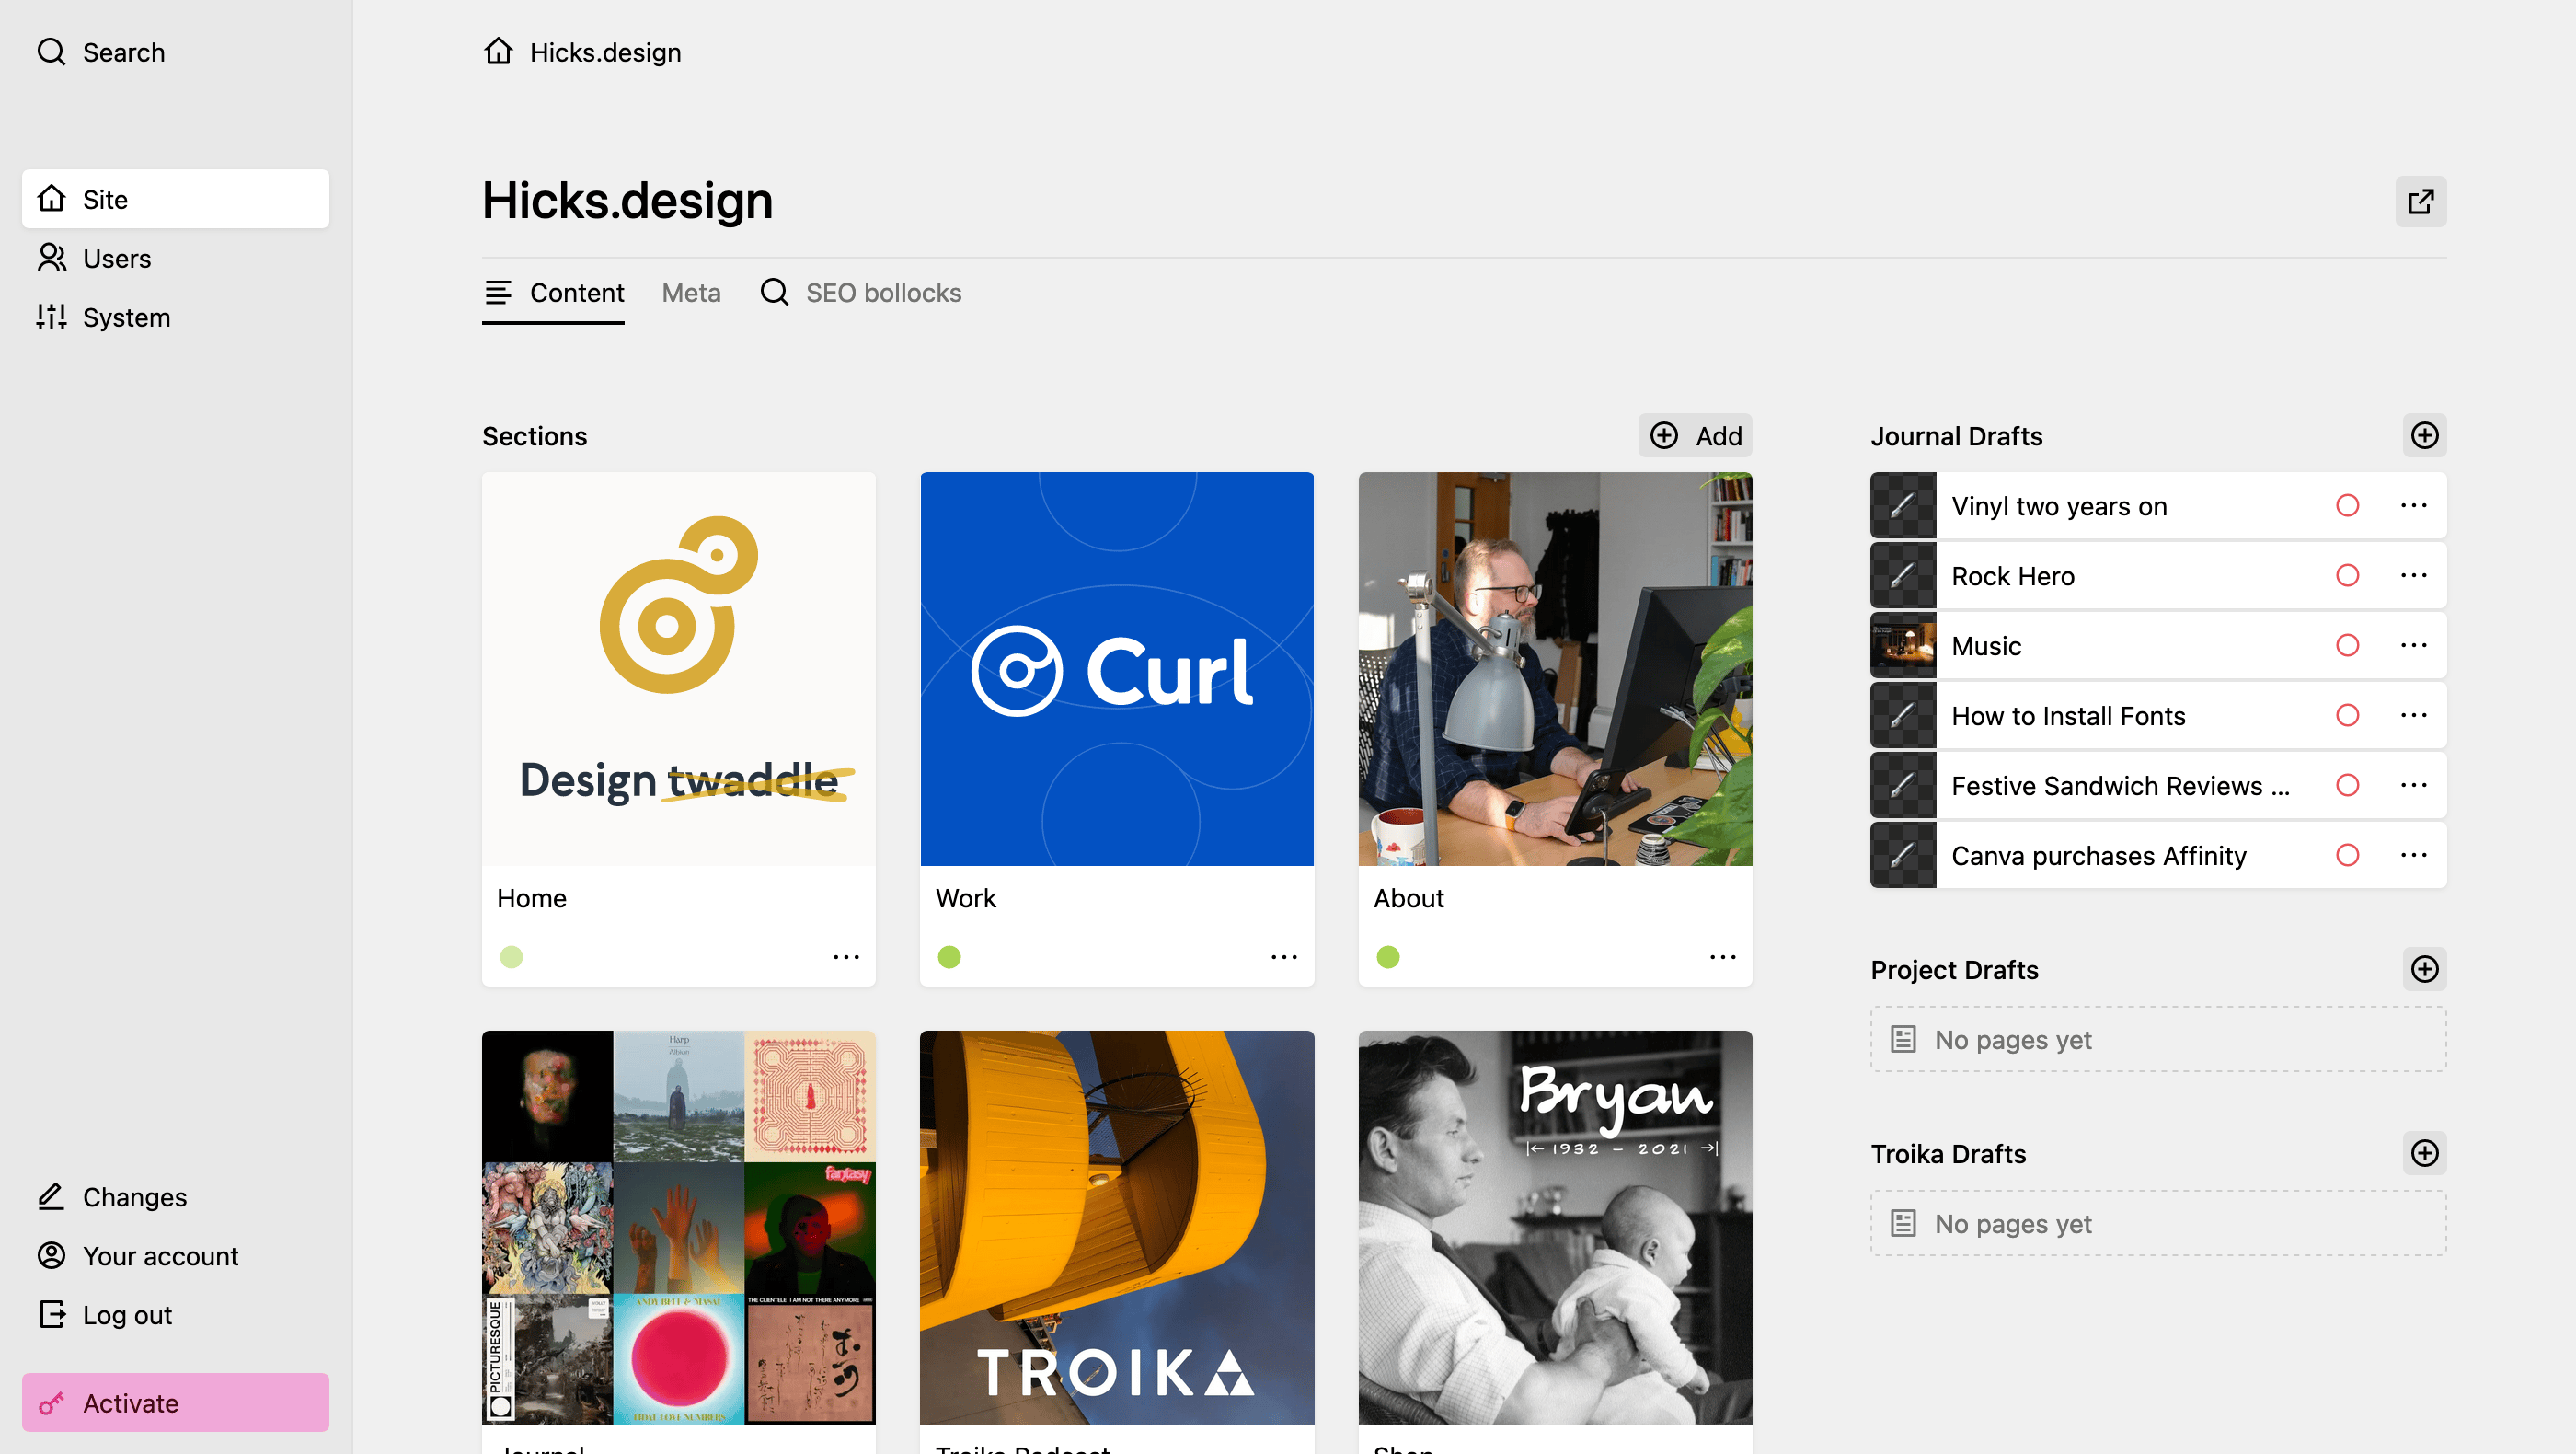2576x1454 pixels.
Task: Click Festive Sandwich Reviews page icon
Action: tap(1903, 785)
